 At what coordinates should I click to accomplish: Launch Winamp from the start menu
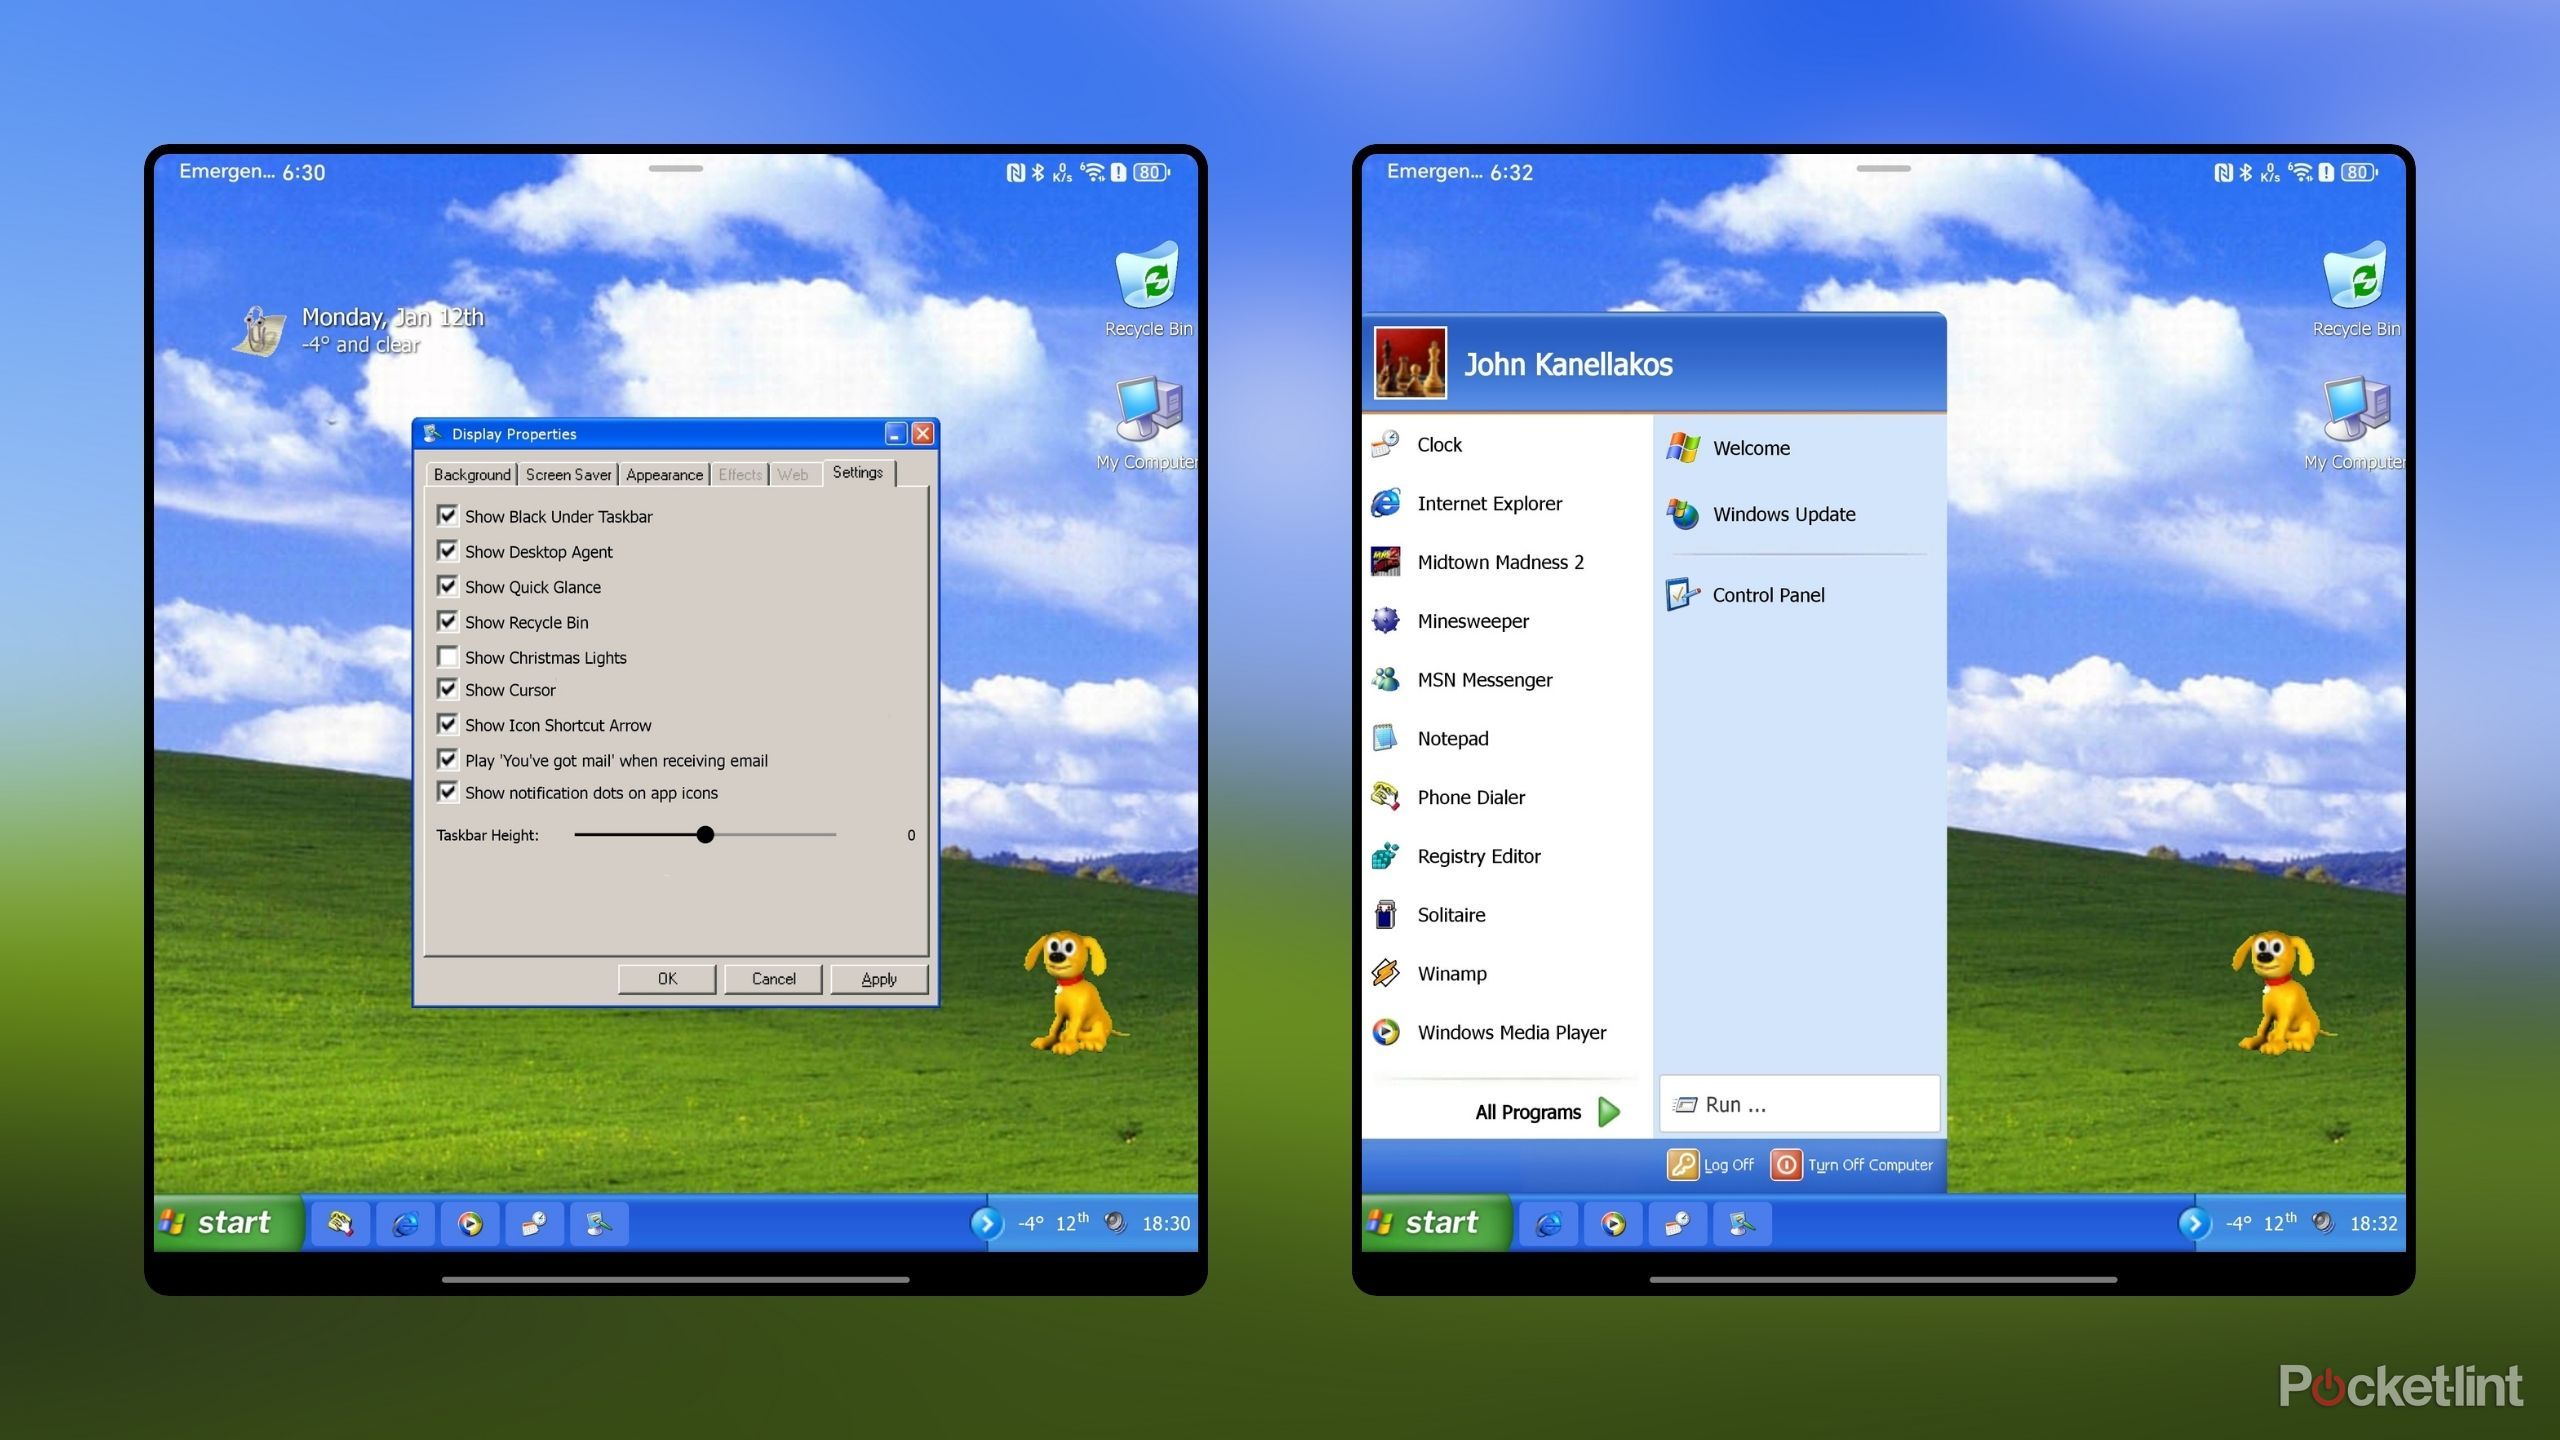point(1451,974)
